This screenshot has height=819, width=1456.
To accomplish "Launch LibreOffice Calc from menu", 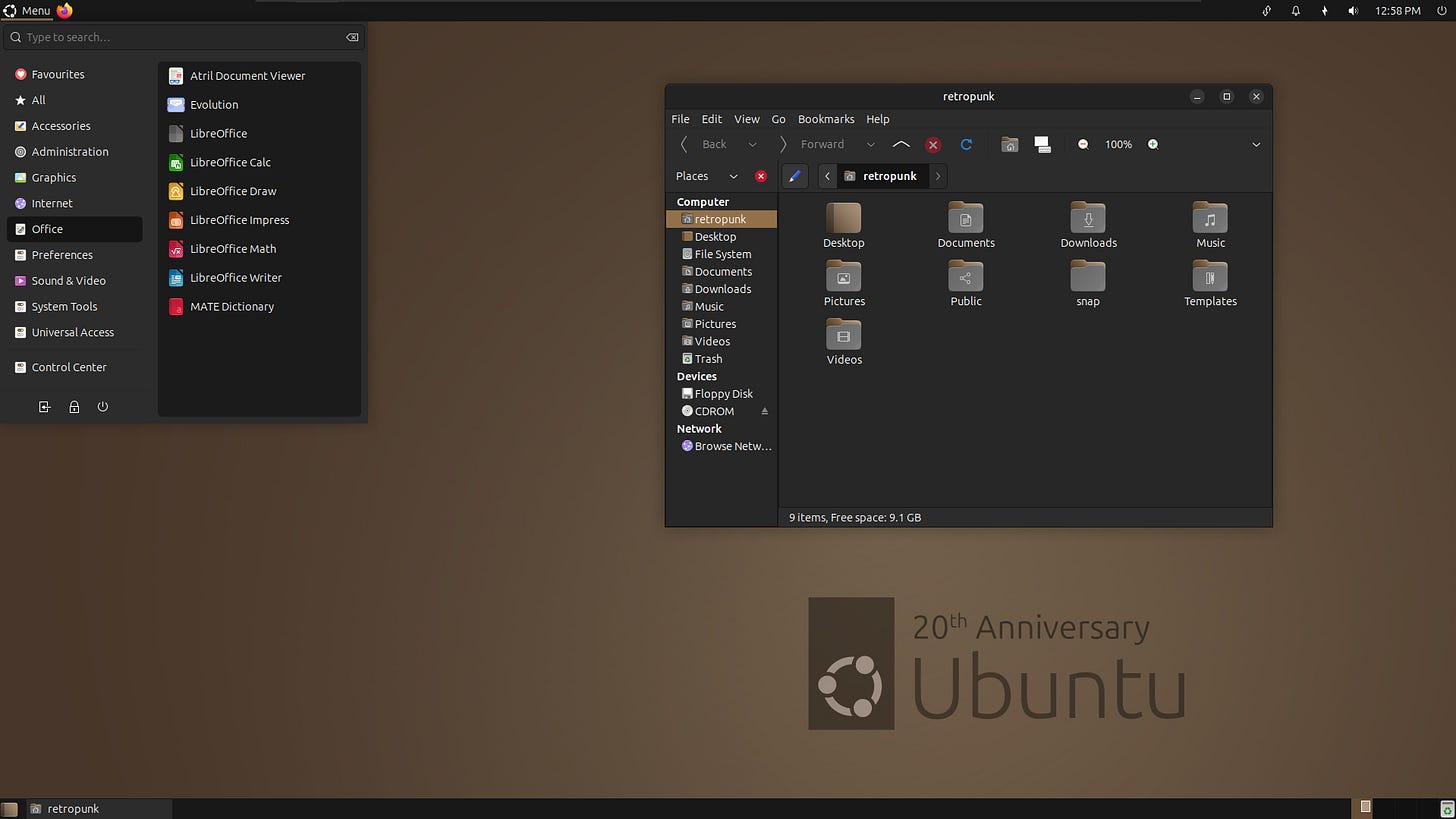I will point(259,162).
